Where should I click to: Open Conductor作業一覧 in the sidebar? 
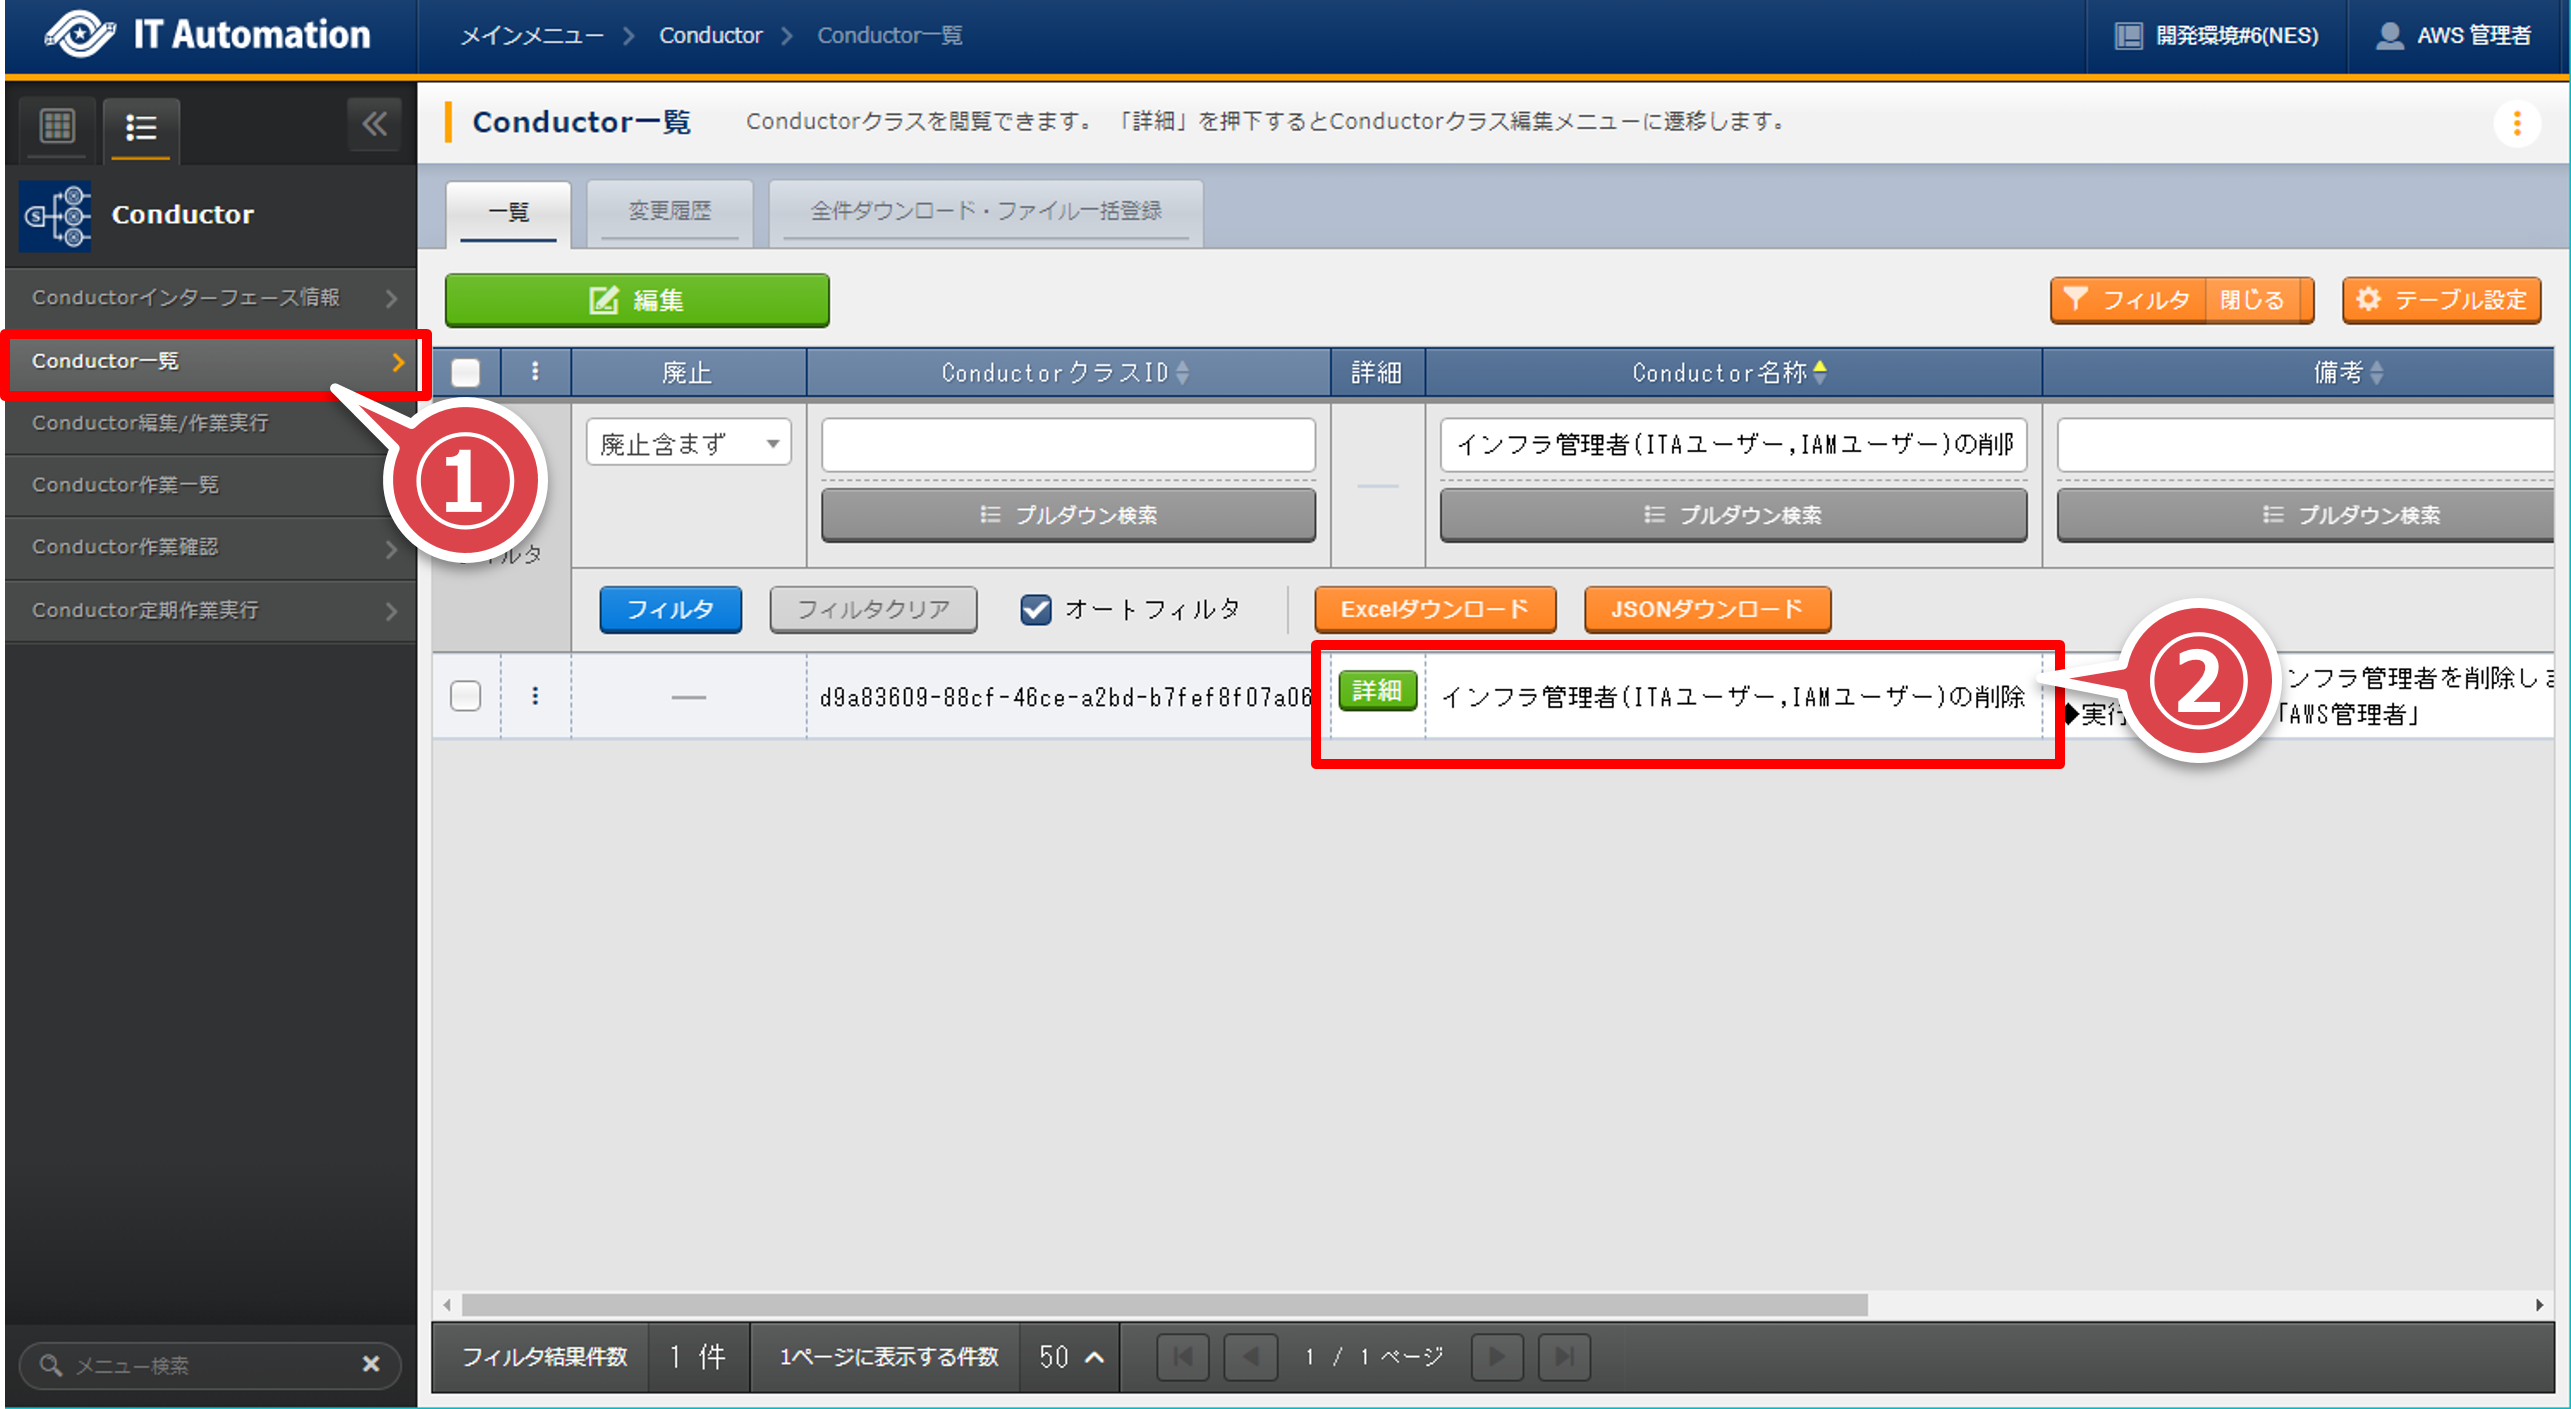pos(125,485)
